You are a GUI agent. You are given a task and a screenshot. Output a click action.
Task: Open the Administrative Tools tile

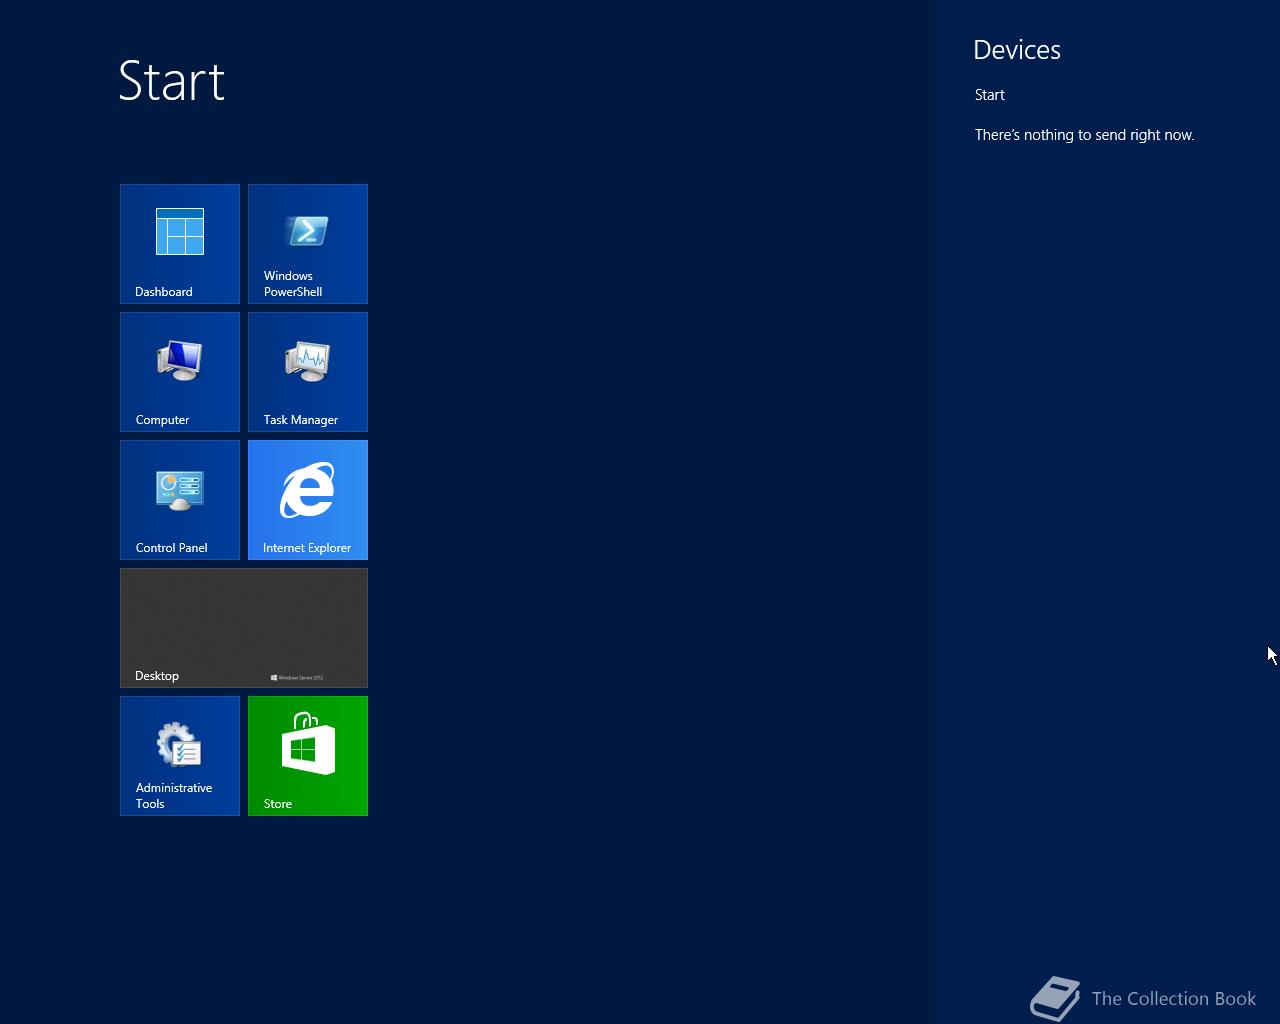tap(180, 756)
